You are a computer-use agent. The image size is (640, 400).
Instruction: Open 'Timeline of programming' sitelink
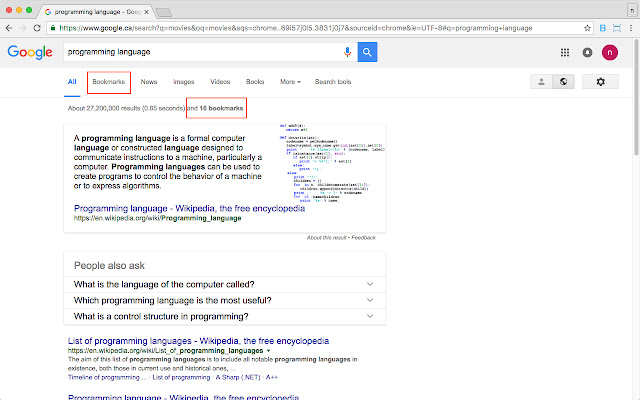click(107, 377)
